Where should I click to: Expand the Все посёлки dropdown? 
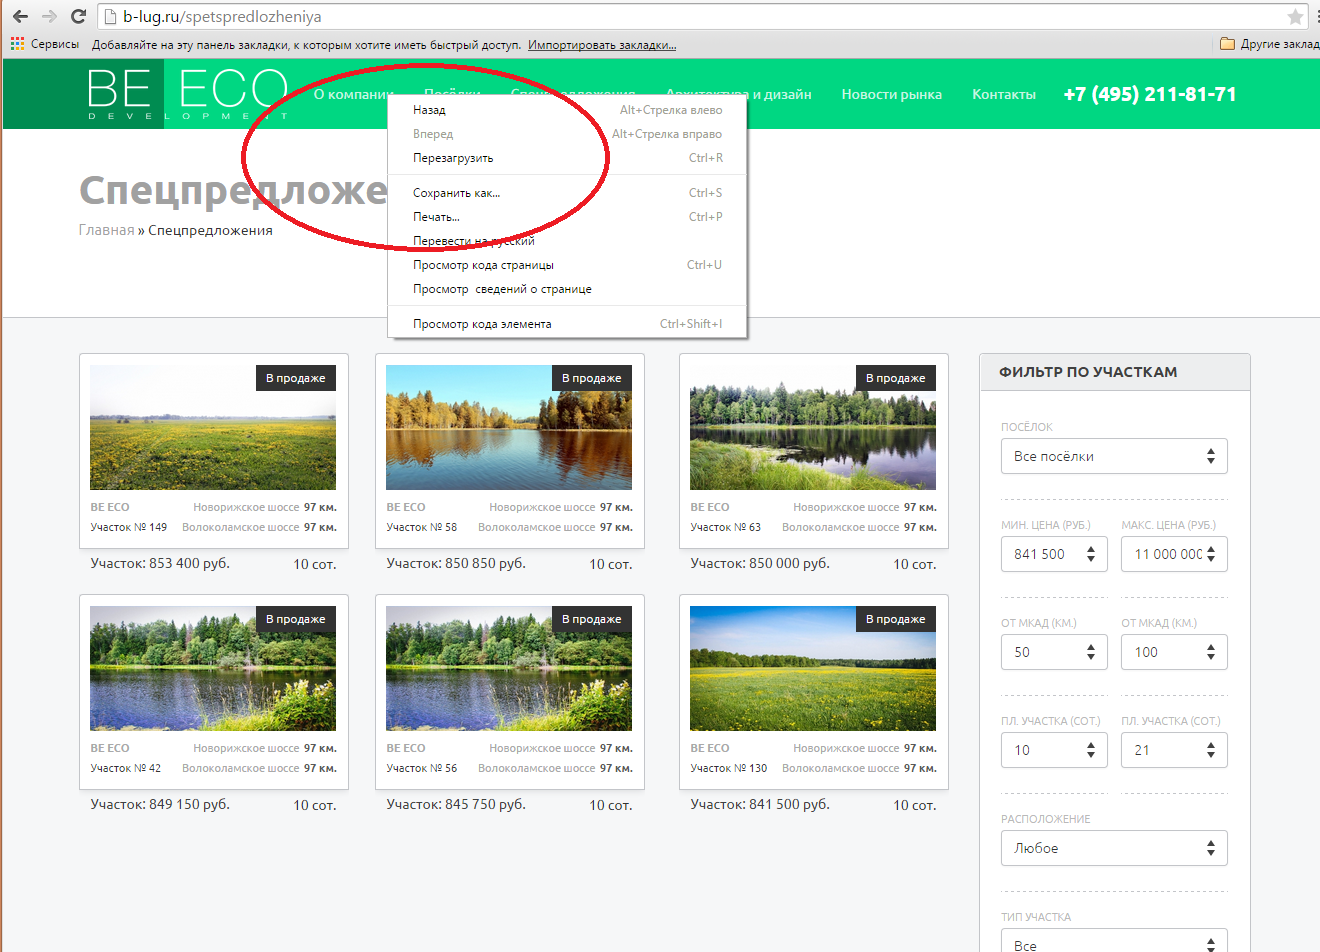click(x=1113, y=456)
